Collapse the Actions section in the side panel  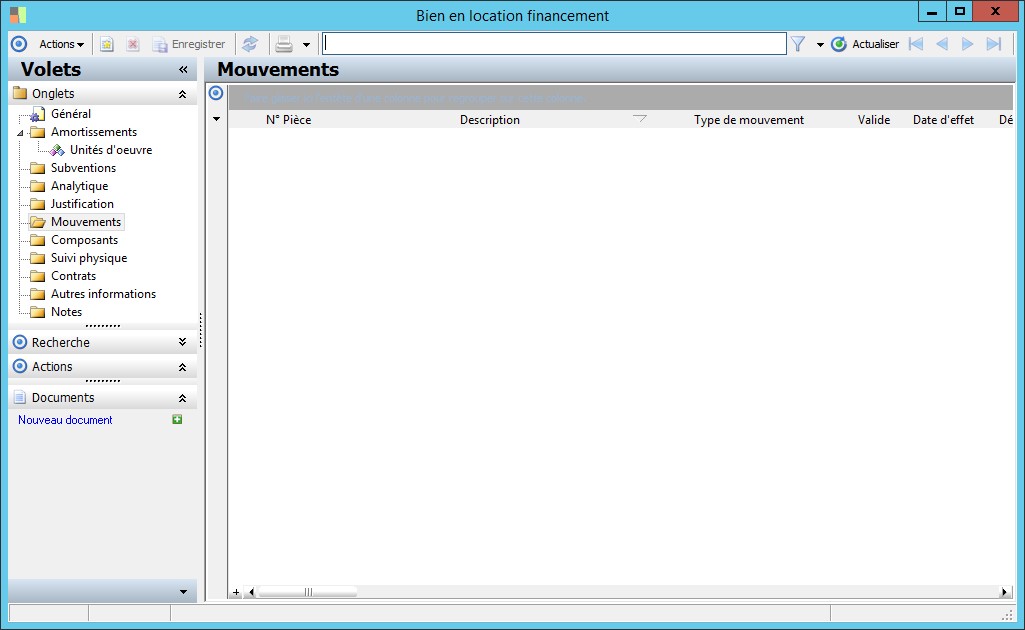pos(182,367)
